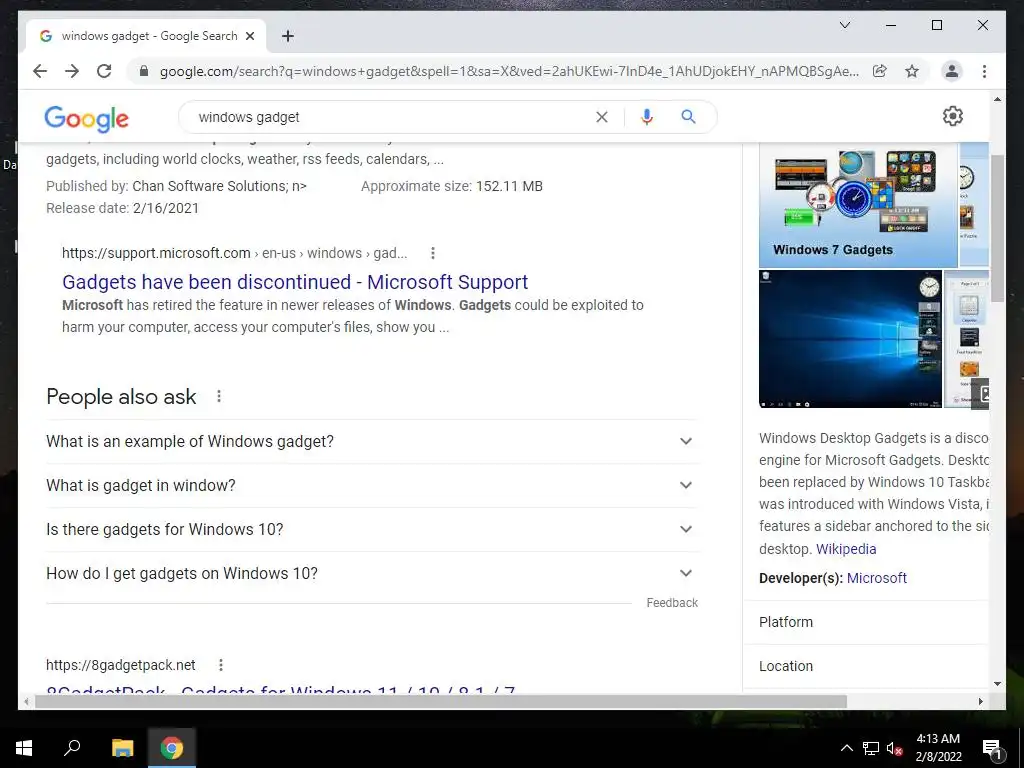This screenshot has height=768, width=1024.
Task: Click the horizontal scrollbar right arrow
Action: (x=980, y=701)
